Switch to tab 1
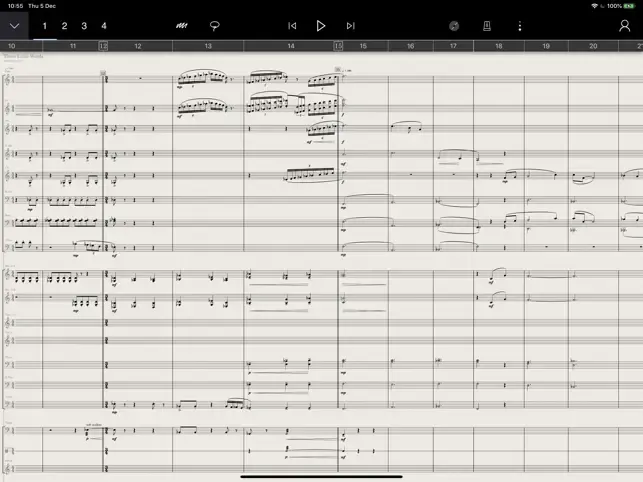Viewport: 643px width, 482px height. [x=45, y=26]
